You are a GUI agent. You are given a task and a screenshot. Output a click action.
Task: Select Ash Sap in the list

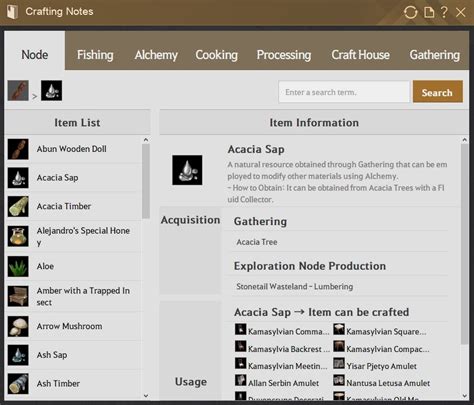click(x=52, y=355)
